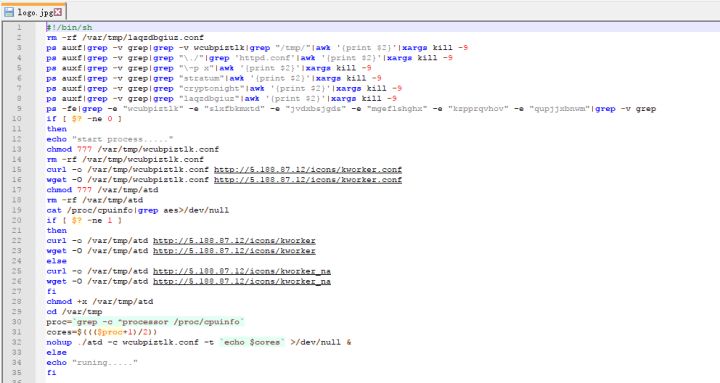Click chmod 777 /var/tmp/wcubpiztlk.conf text
The height and width of the screenshot is (383, 720).
[x=133, y=149]
